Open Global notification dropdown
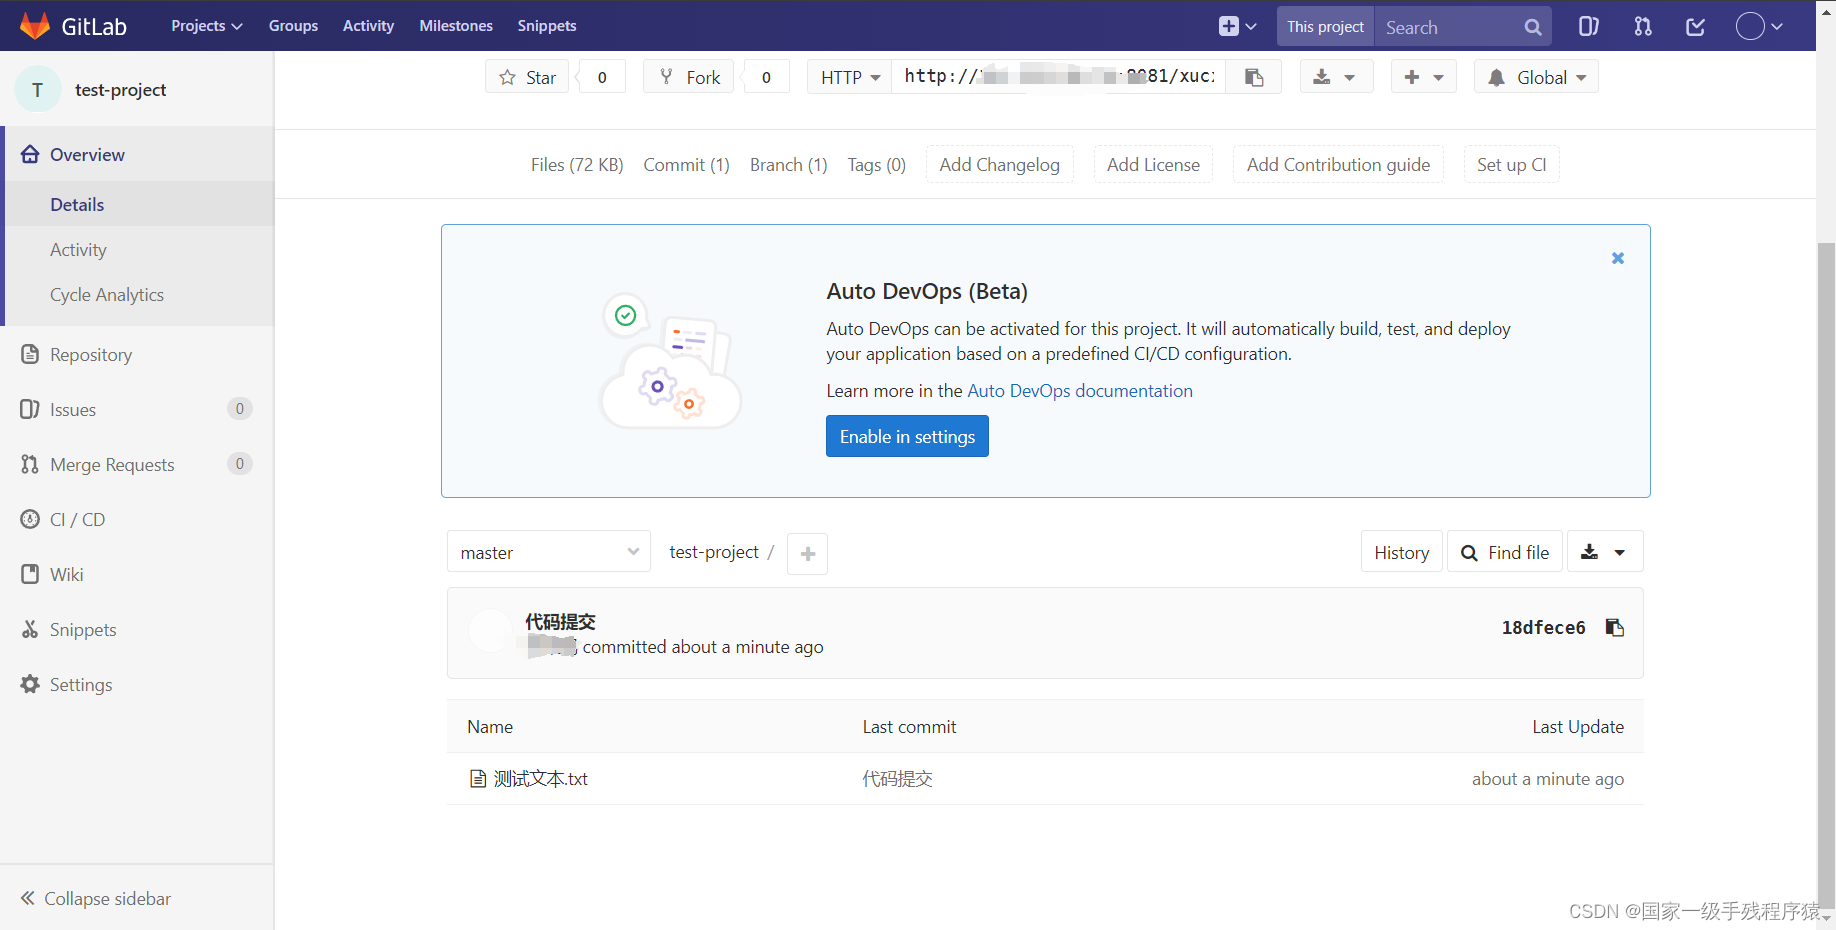Viewport: 1836px width, 930px height. click(x=1536, y=77)
